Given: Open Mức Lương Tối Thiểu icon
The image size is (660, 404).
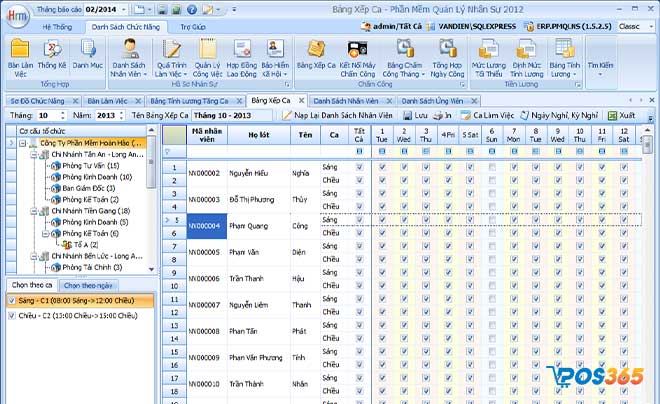Looking at the screenshot, I should click(x=488, y=58).
